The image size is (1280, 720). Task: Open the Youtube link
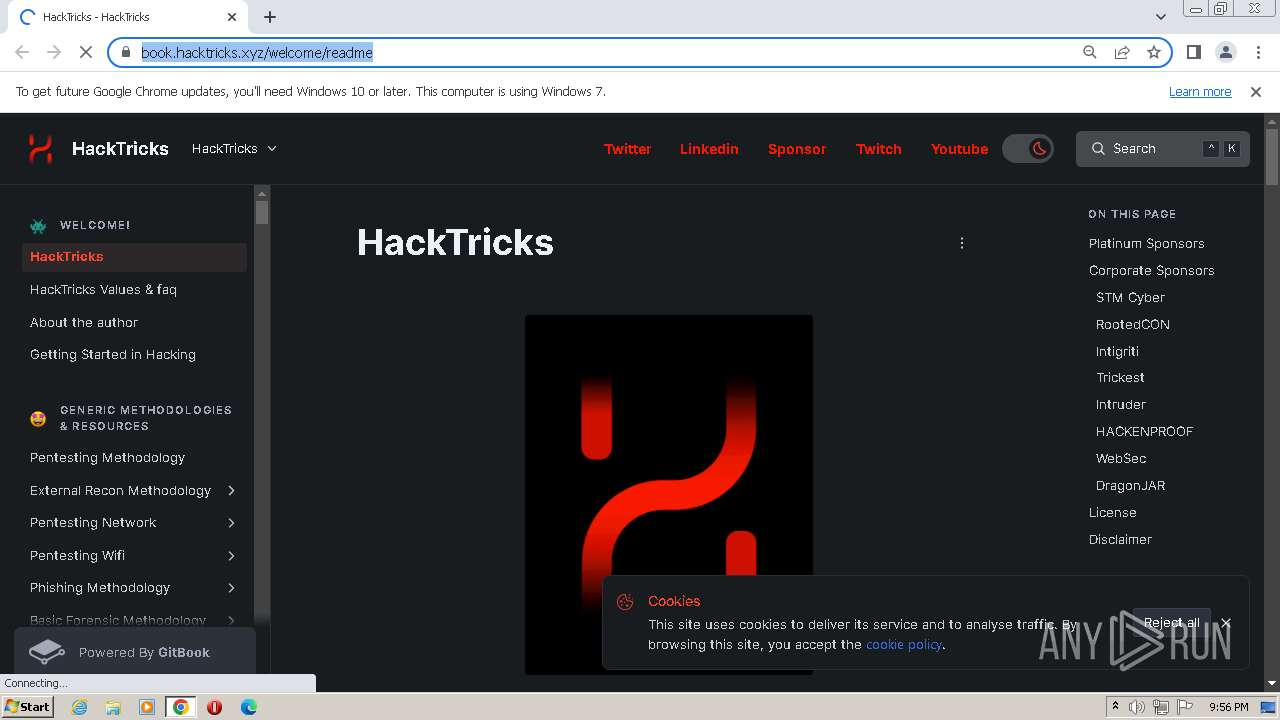pos(959,149)
